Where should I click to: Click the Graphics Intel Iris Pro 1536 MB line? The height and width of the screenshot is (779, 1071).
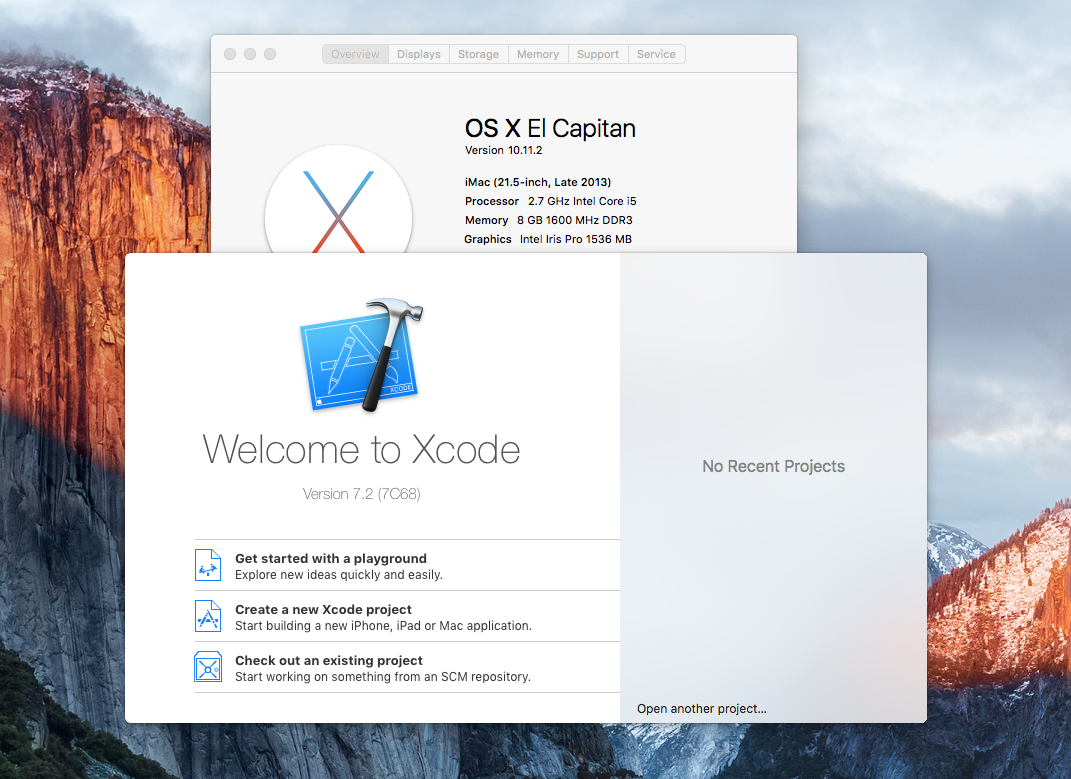[x=548, y=239]
